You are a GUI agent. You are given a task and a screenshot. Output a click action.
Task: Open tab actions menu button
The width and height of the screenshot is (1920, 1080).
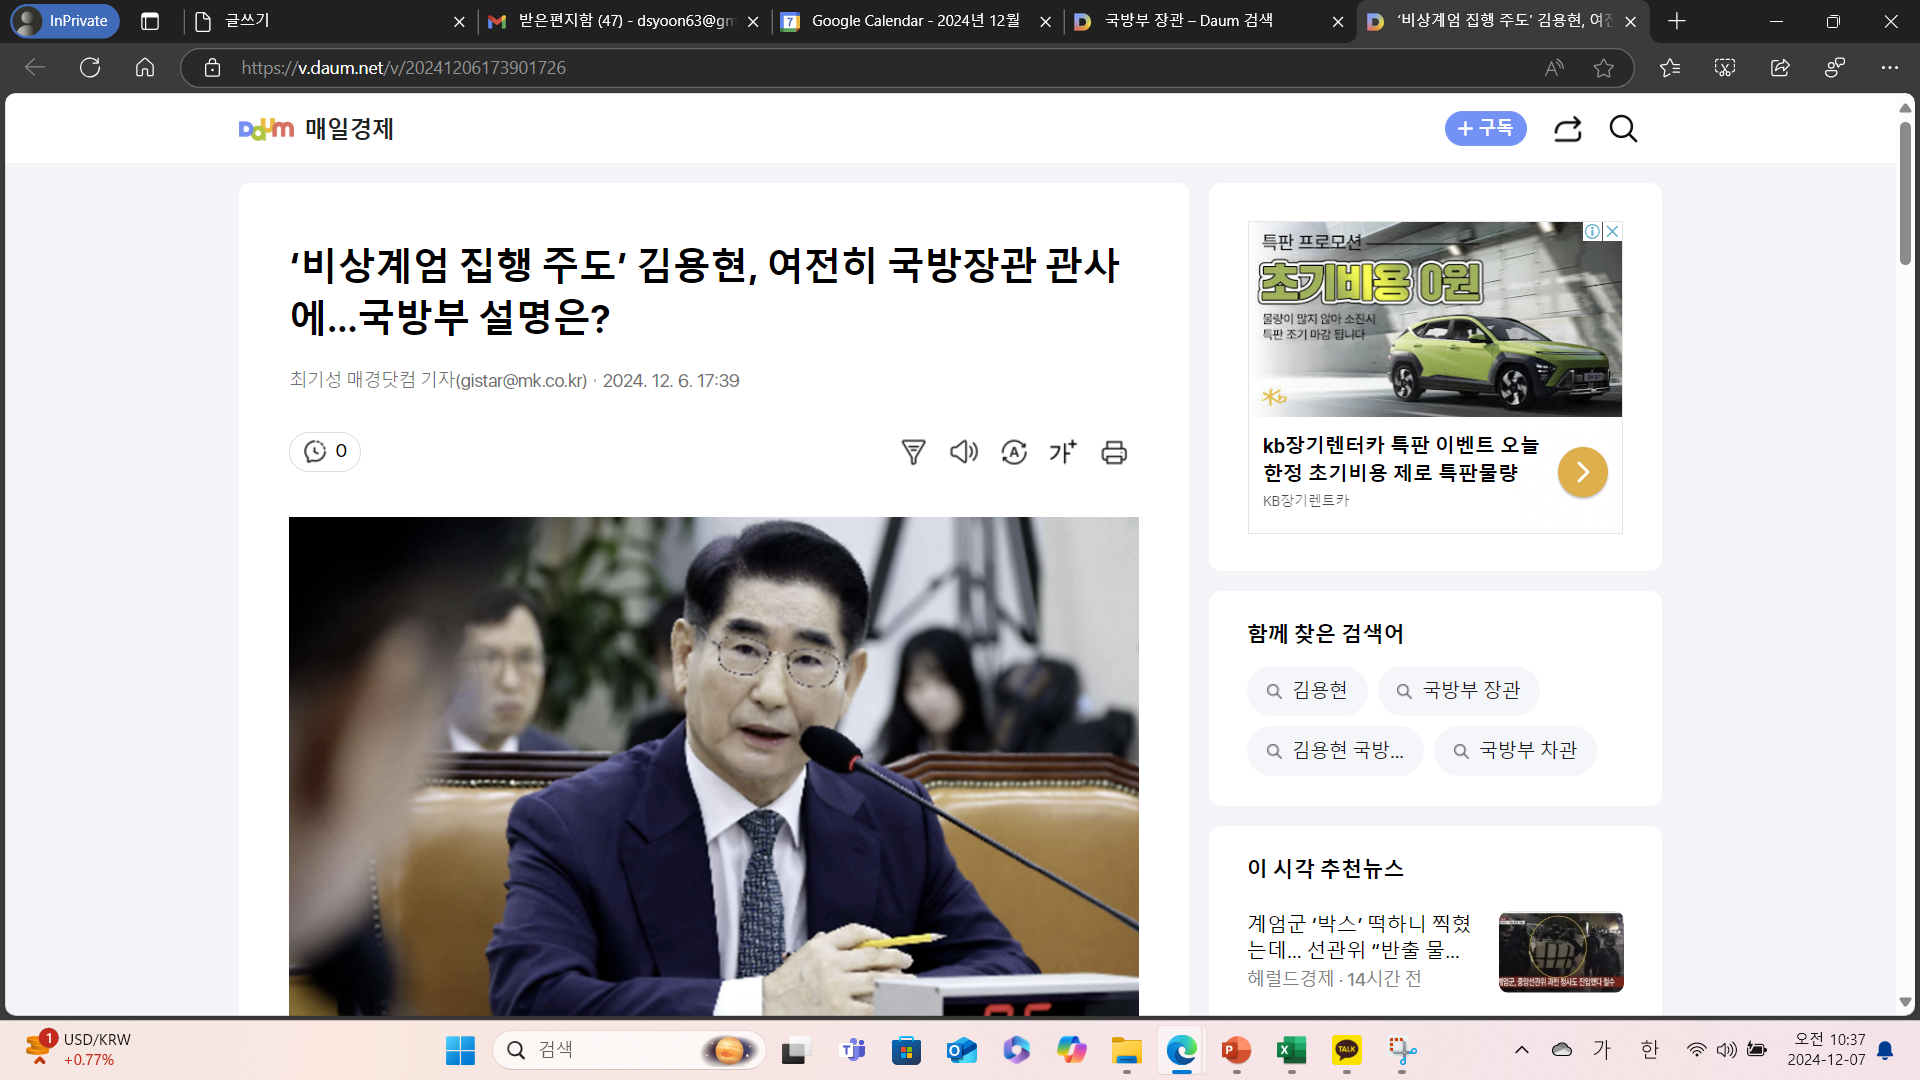(x=150, y=21)
